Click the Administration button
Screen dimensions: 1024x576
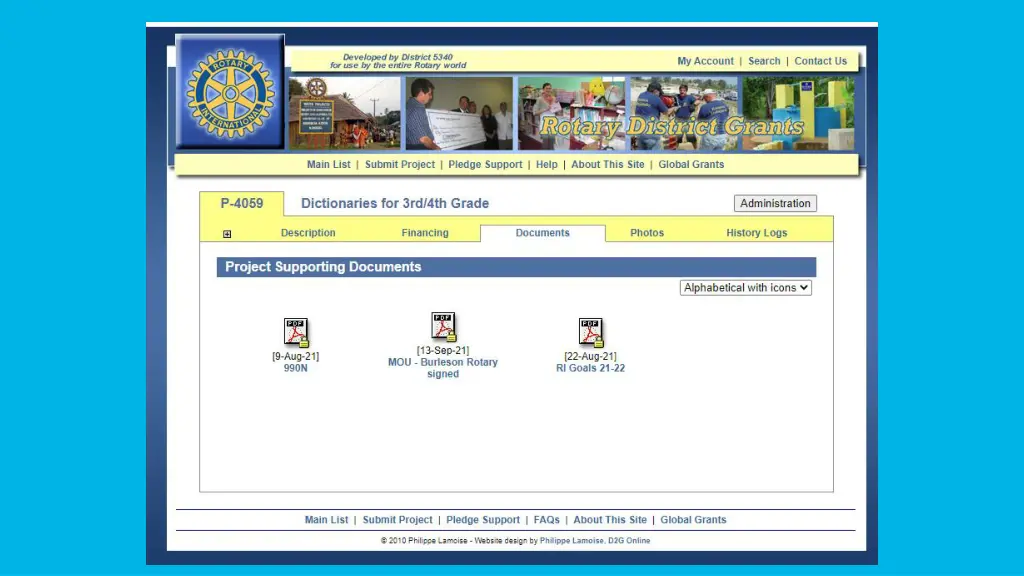[x=775, y=203]
